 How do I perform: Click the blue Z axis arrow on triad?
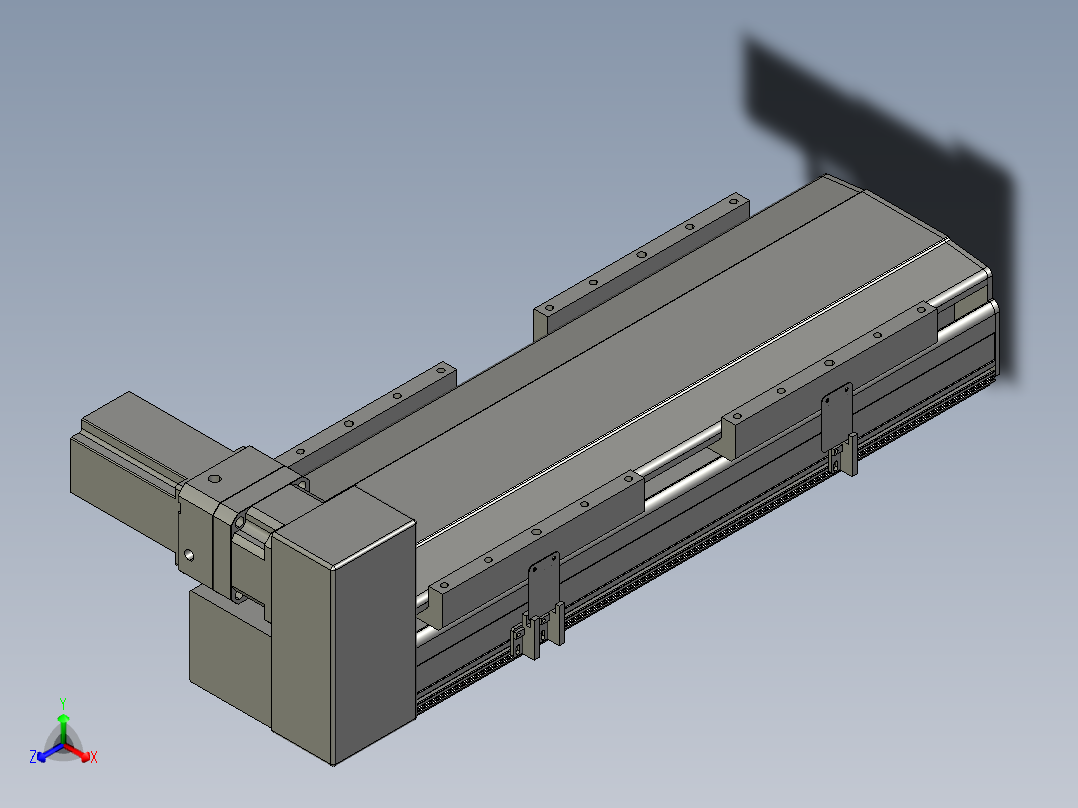pyautogui.click(x=49, y=754)
